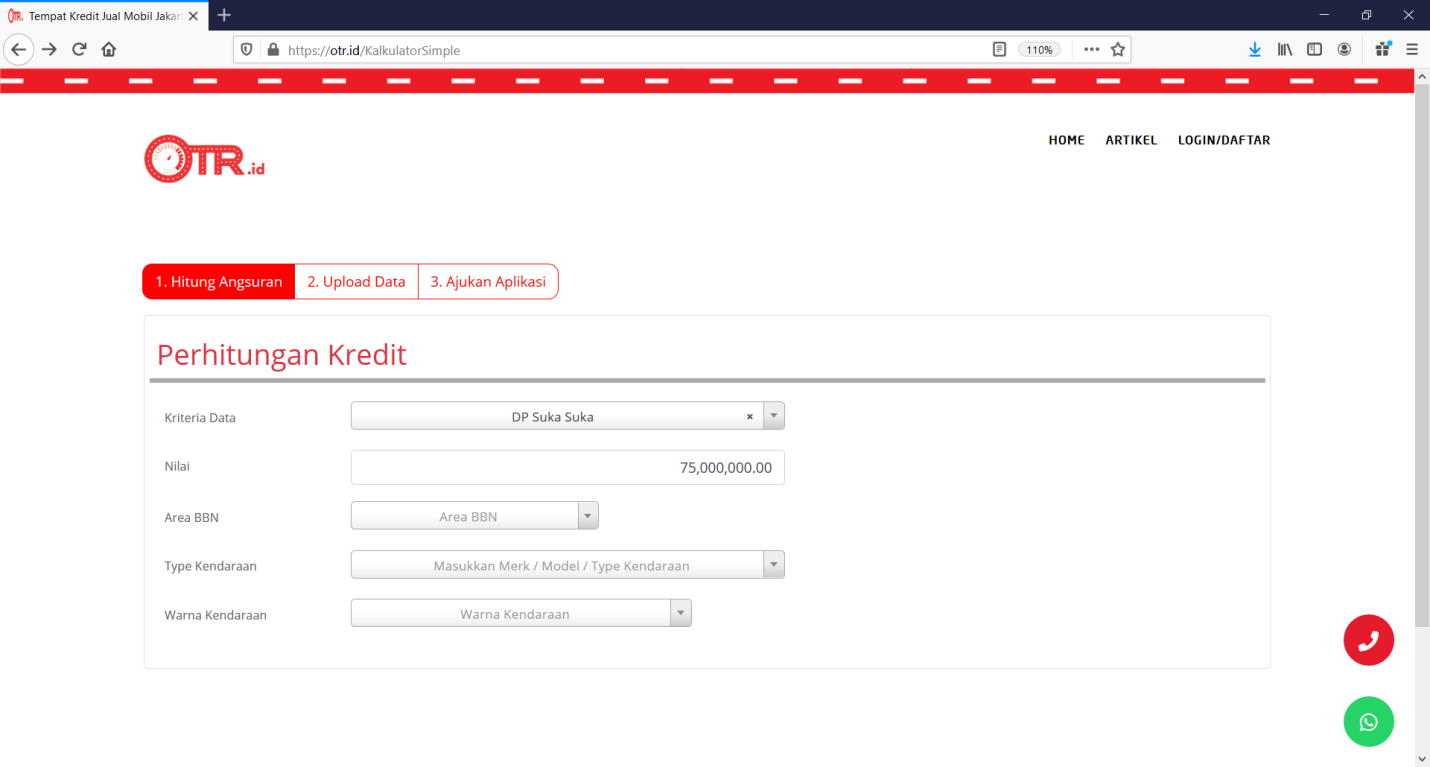The image size is (1430, 767).
Task: Clear the DP Suka Suka selection
Action: click(749, 417)
